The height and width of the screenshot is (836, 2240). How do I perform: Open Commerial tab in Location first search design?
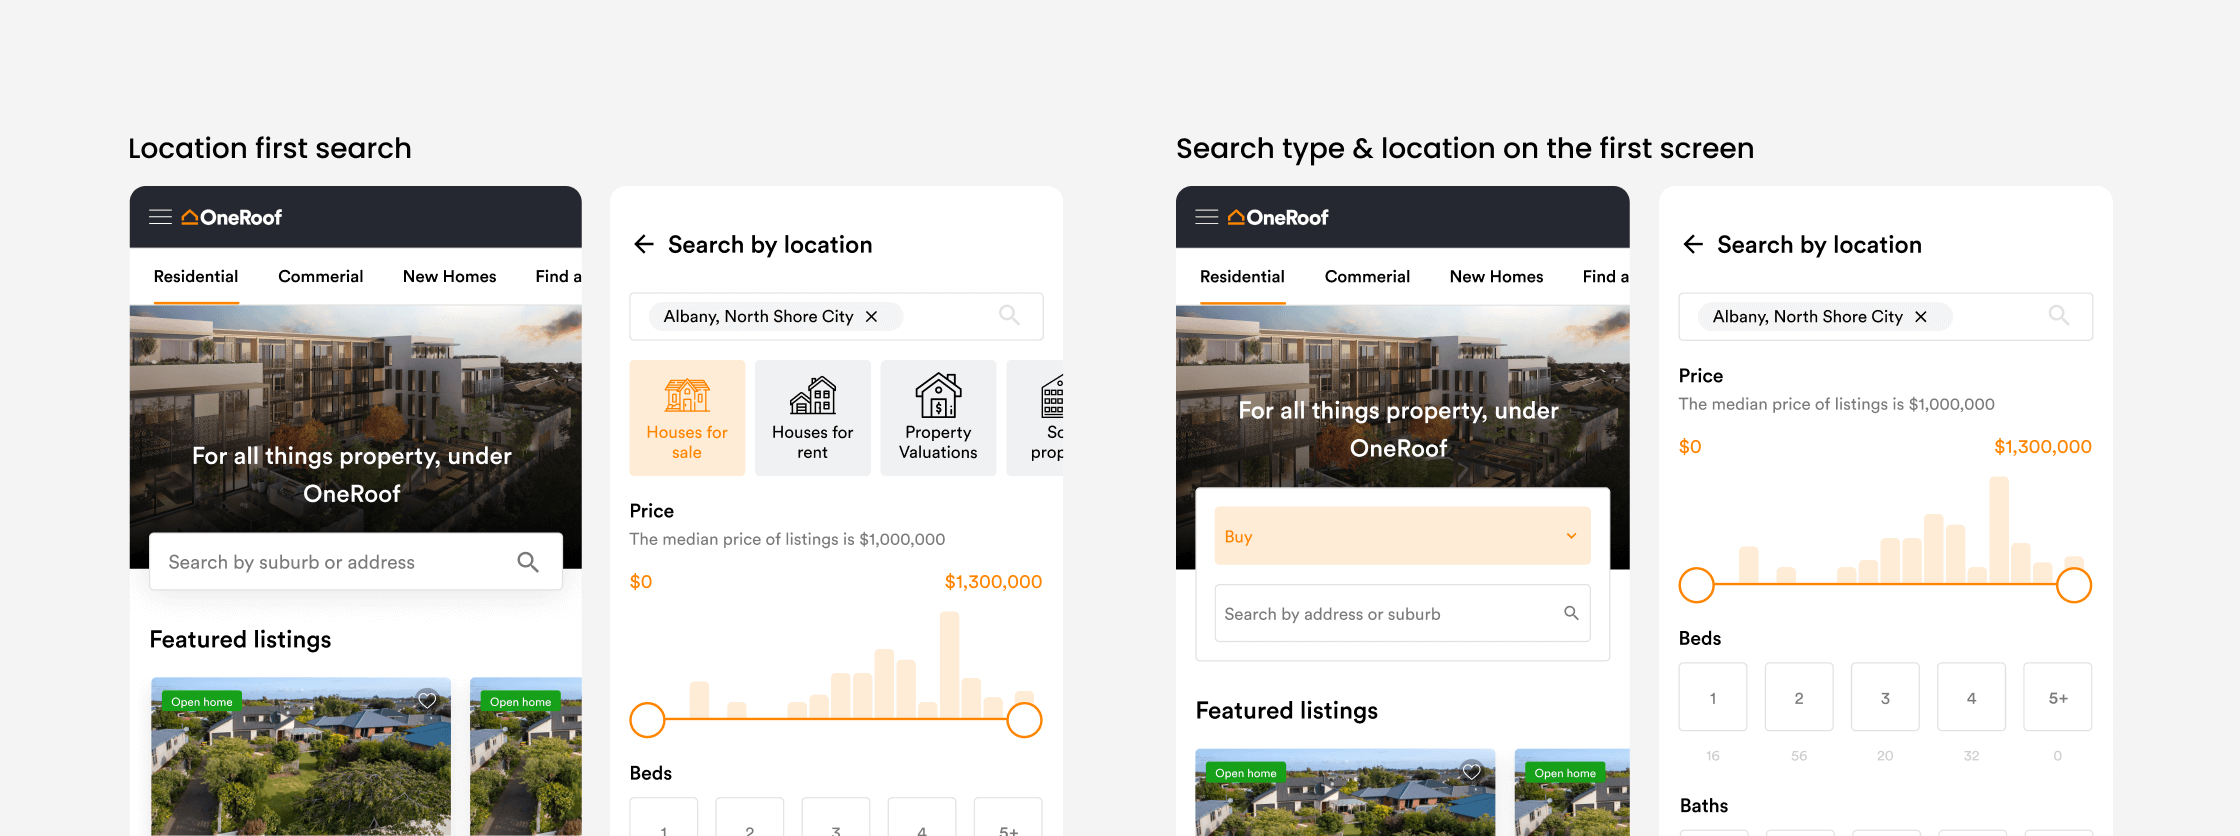pos(320,276)
